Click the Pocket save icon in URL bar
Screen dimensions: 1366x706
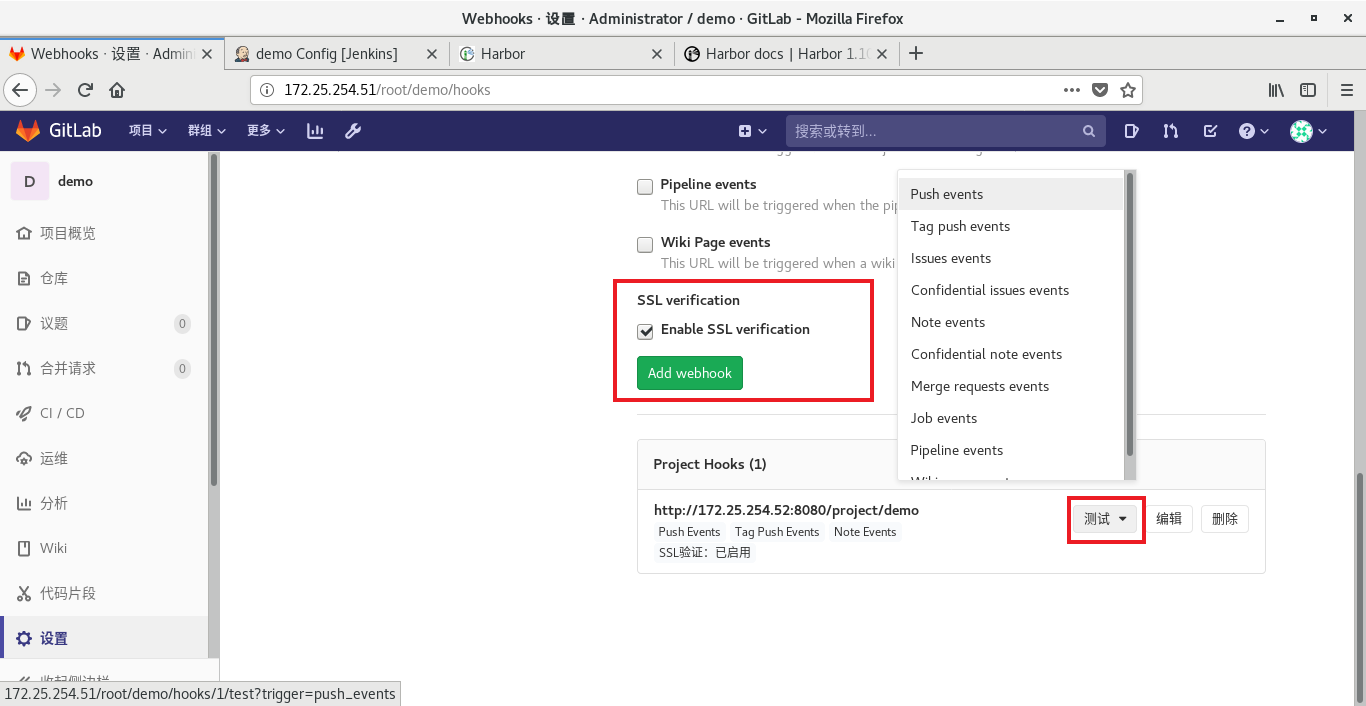1100,90
